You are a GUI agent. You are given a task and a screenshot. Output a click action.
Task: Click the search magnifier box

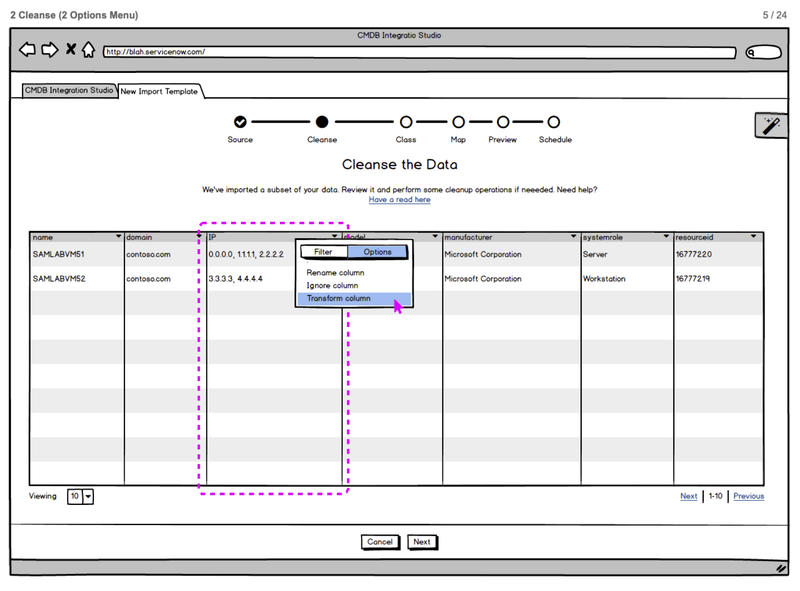pyautogui.click(x=763, y=52)
